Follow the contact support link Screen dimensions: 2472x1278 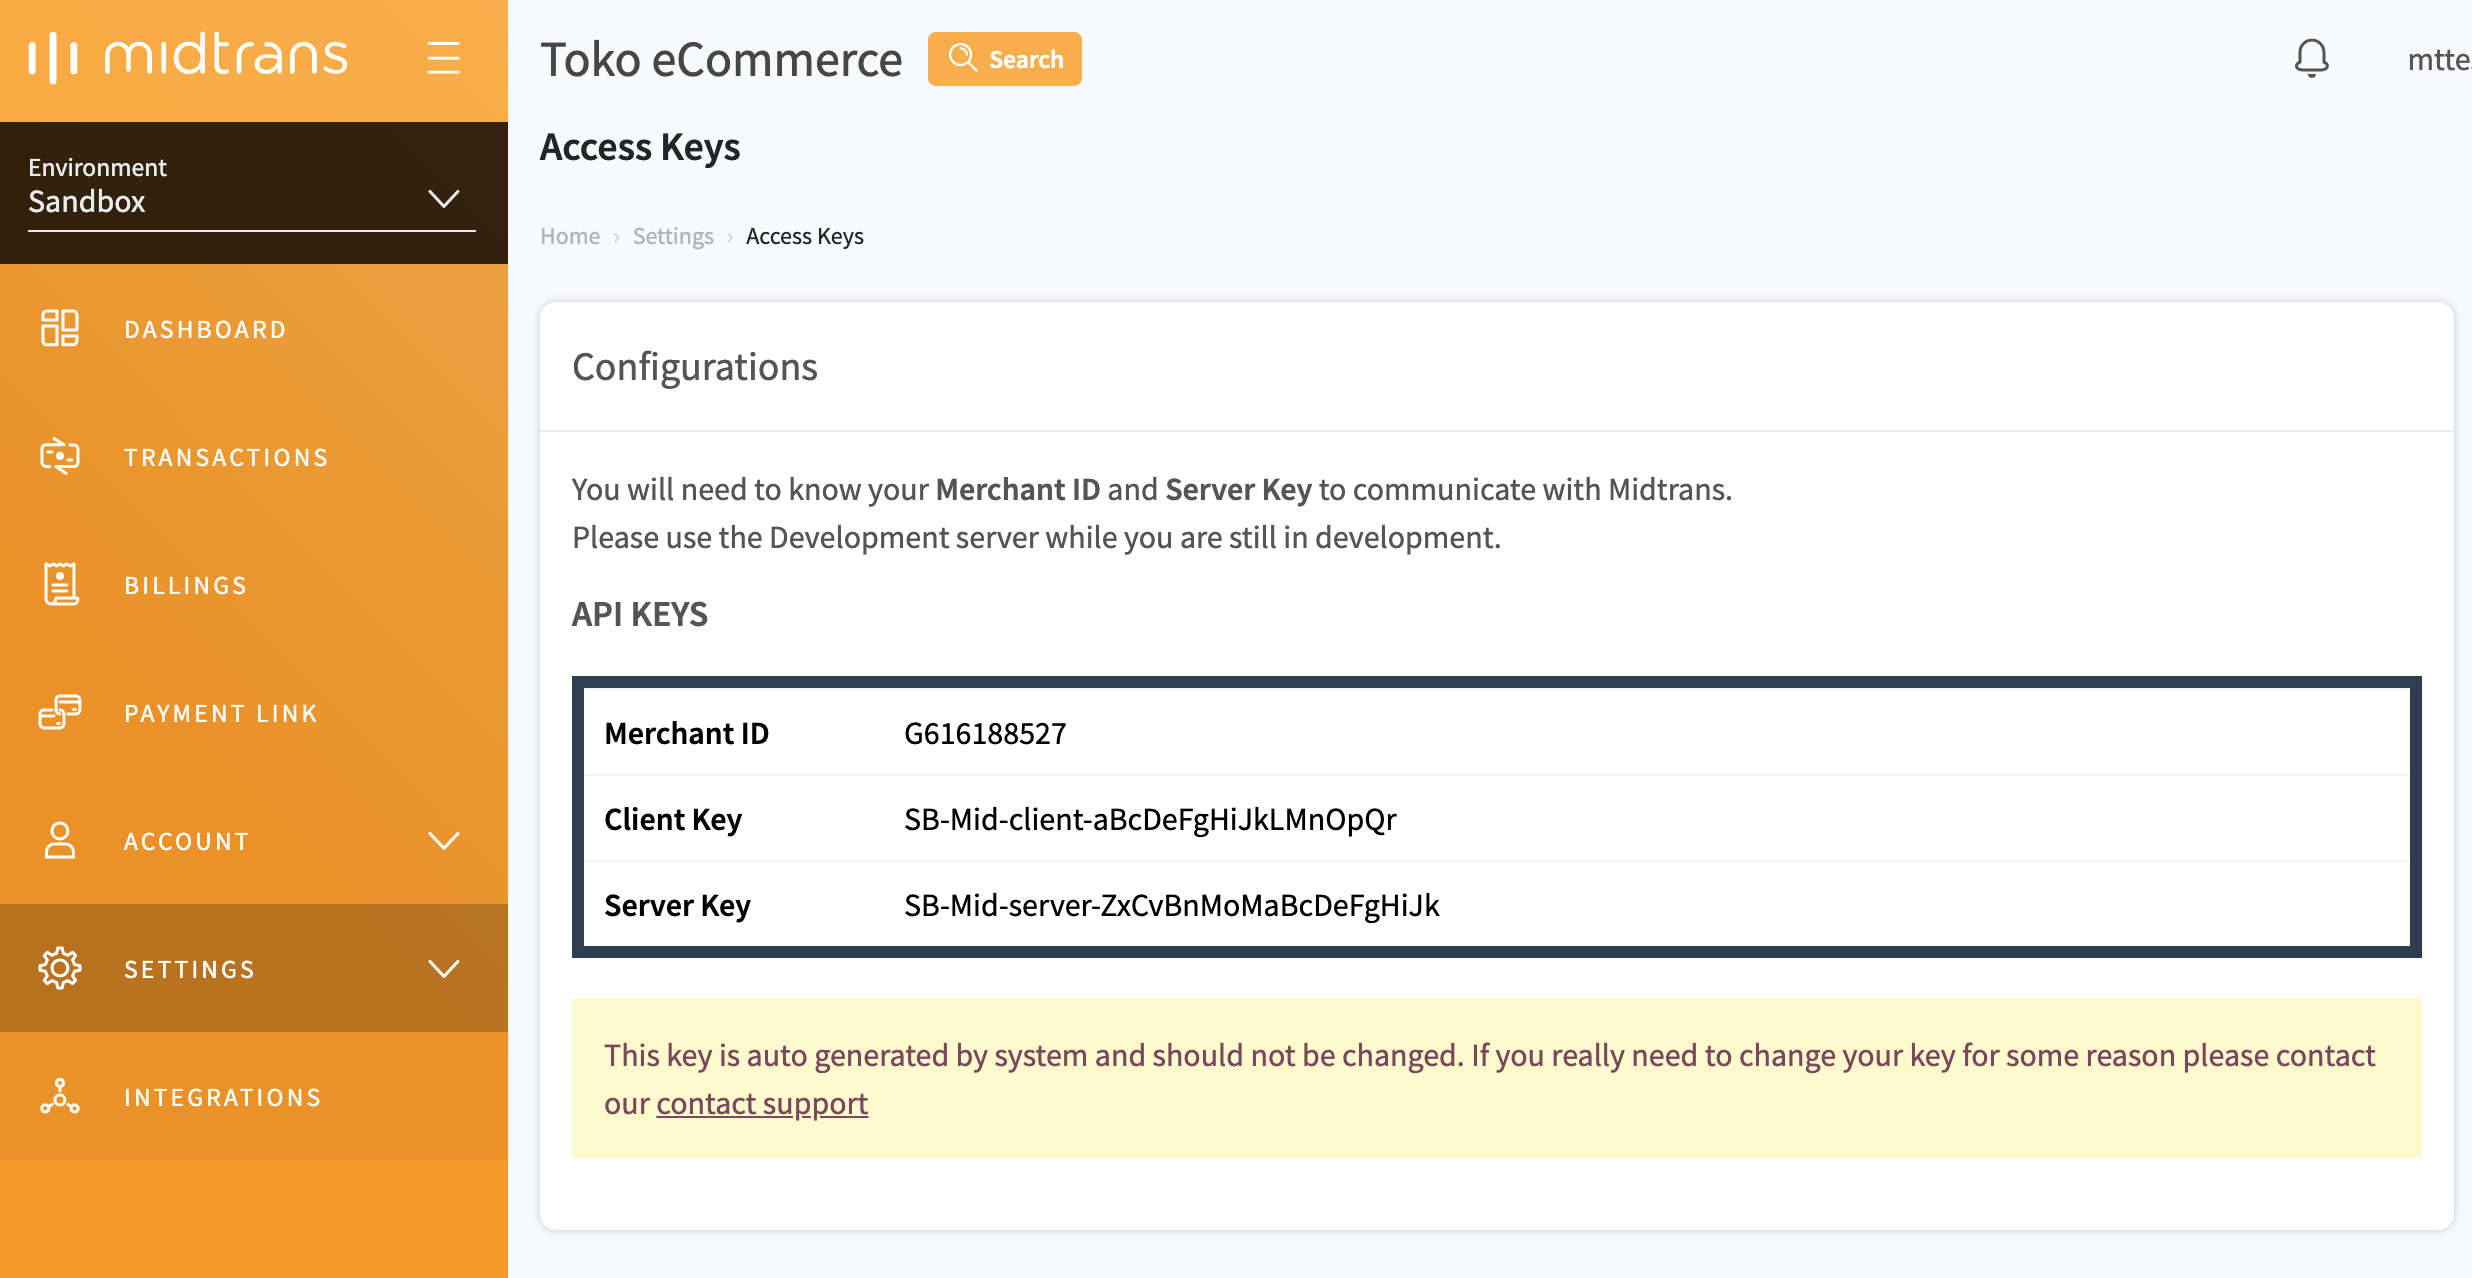(761, 1104)
